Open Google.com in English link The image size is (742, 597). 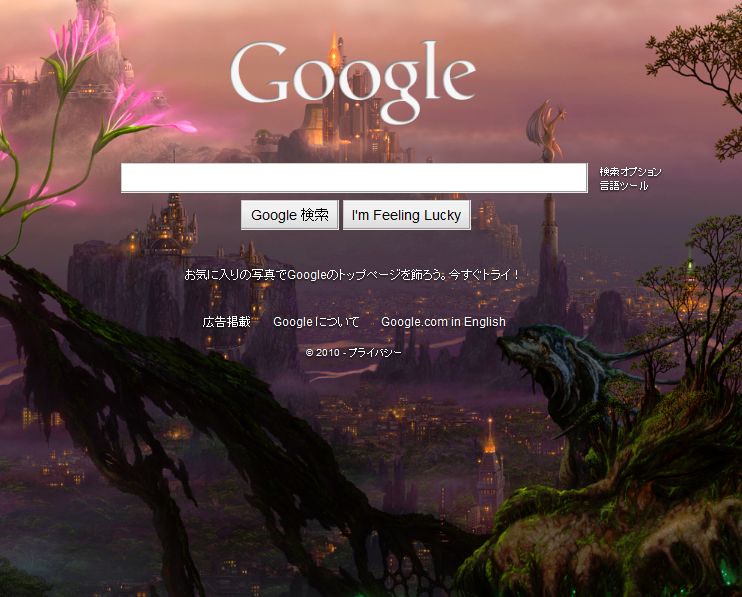point(443,322)
